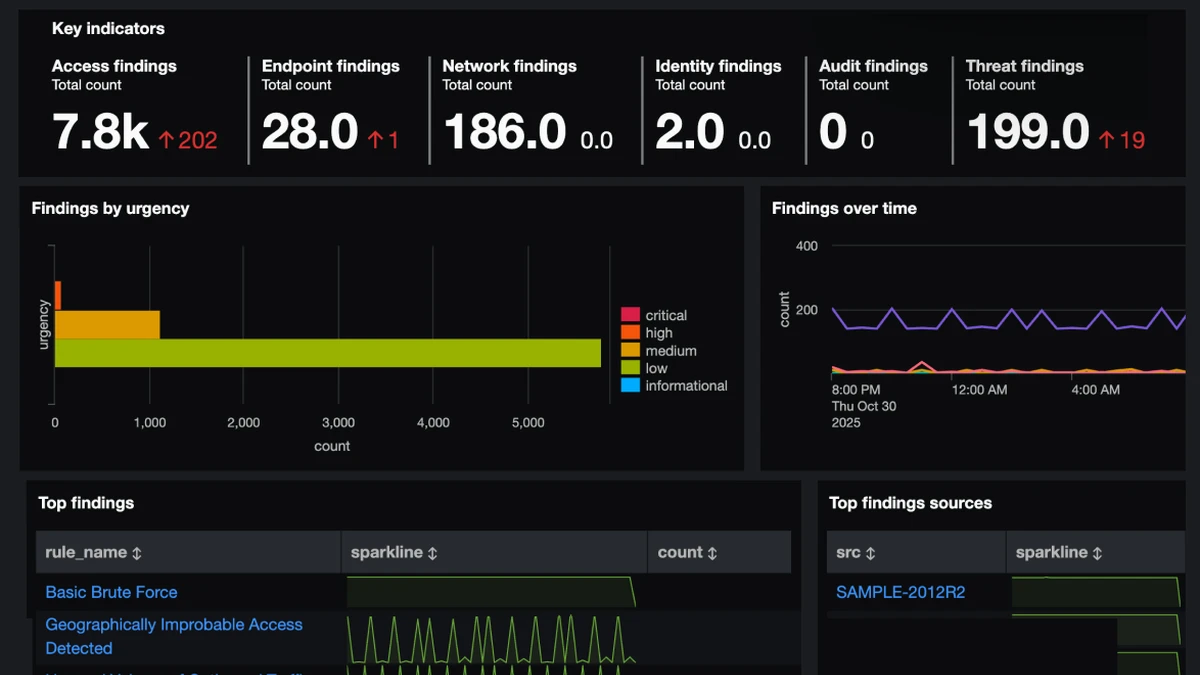Sort by rule_name column arrows
The height and width of the screenshot is (675, 1200).
tap(137, 553)
